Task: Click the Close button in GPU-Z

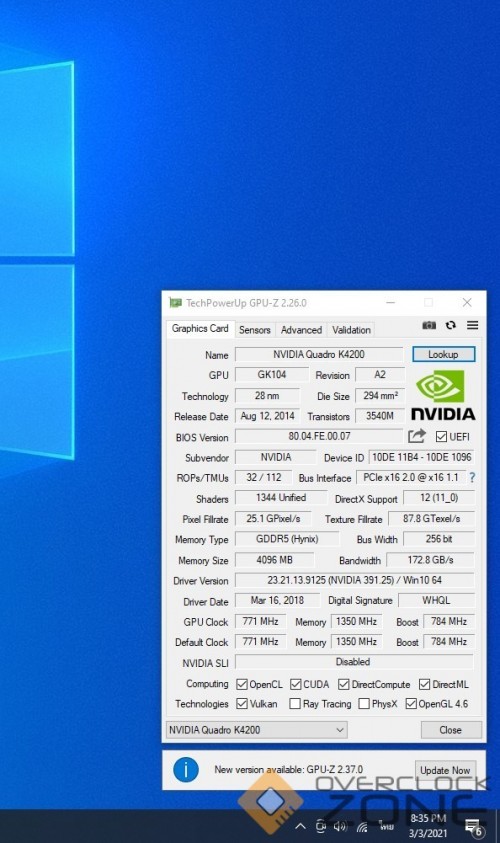Action: [451, 730]
